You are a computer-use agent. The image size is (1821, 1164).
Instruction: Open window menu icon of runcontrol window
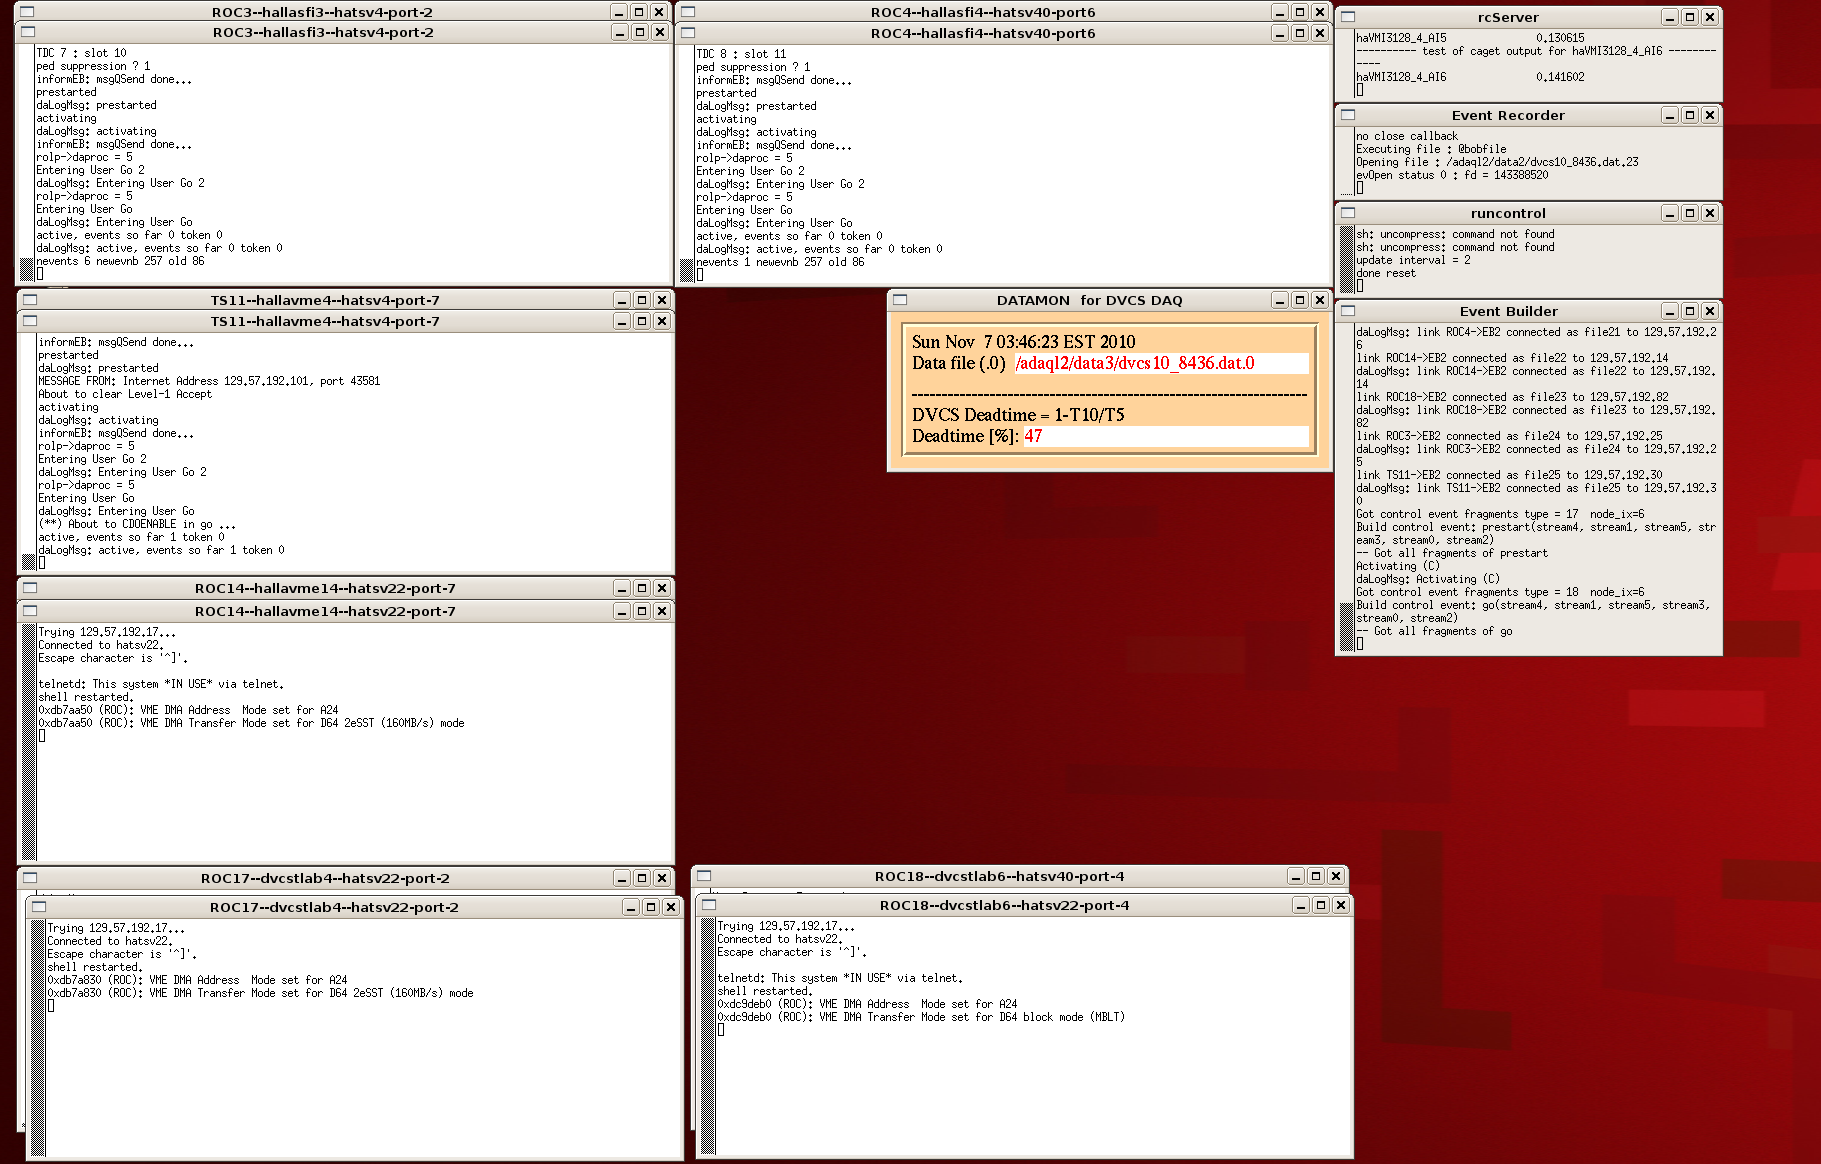1348,213
